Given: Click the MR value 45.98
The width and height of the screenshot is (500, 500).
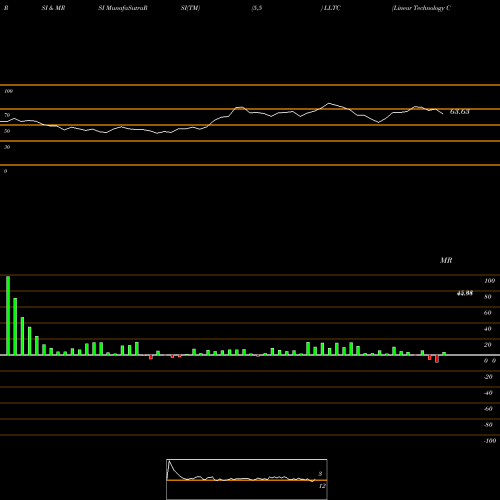Looking at the screenshot, I should coord(464,293).
